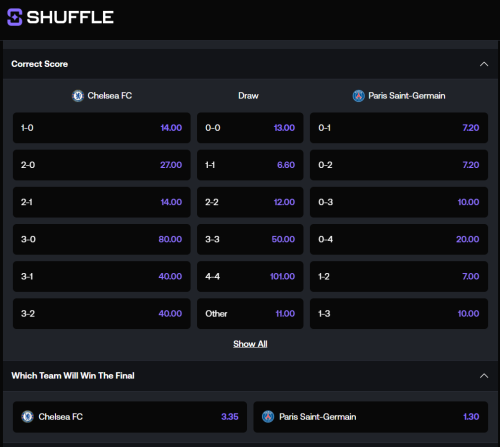
Task: Choose PSG 1-2 score at 7.00
Action: [399, 276]
